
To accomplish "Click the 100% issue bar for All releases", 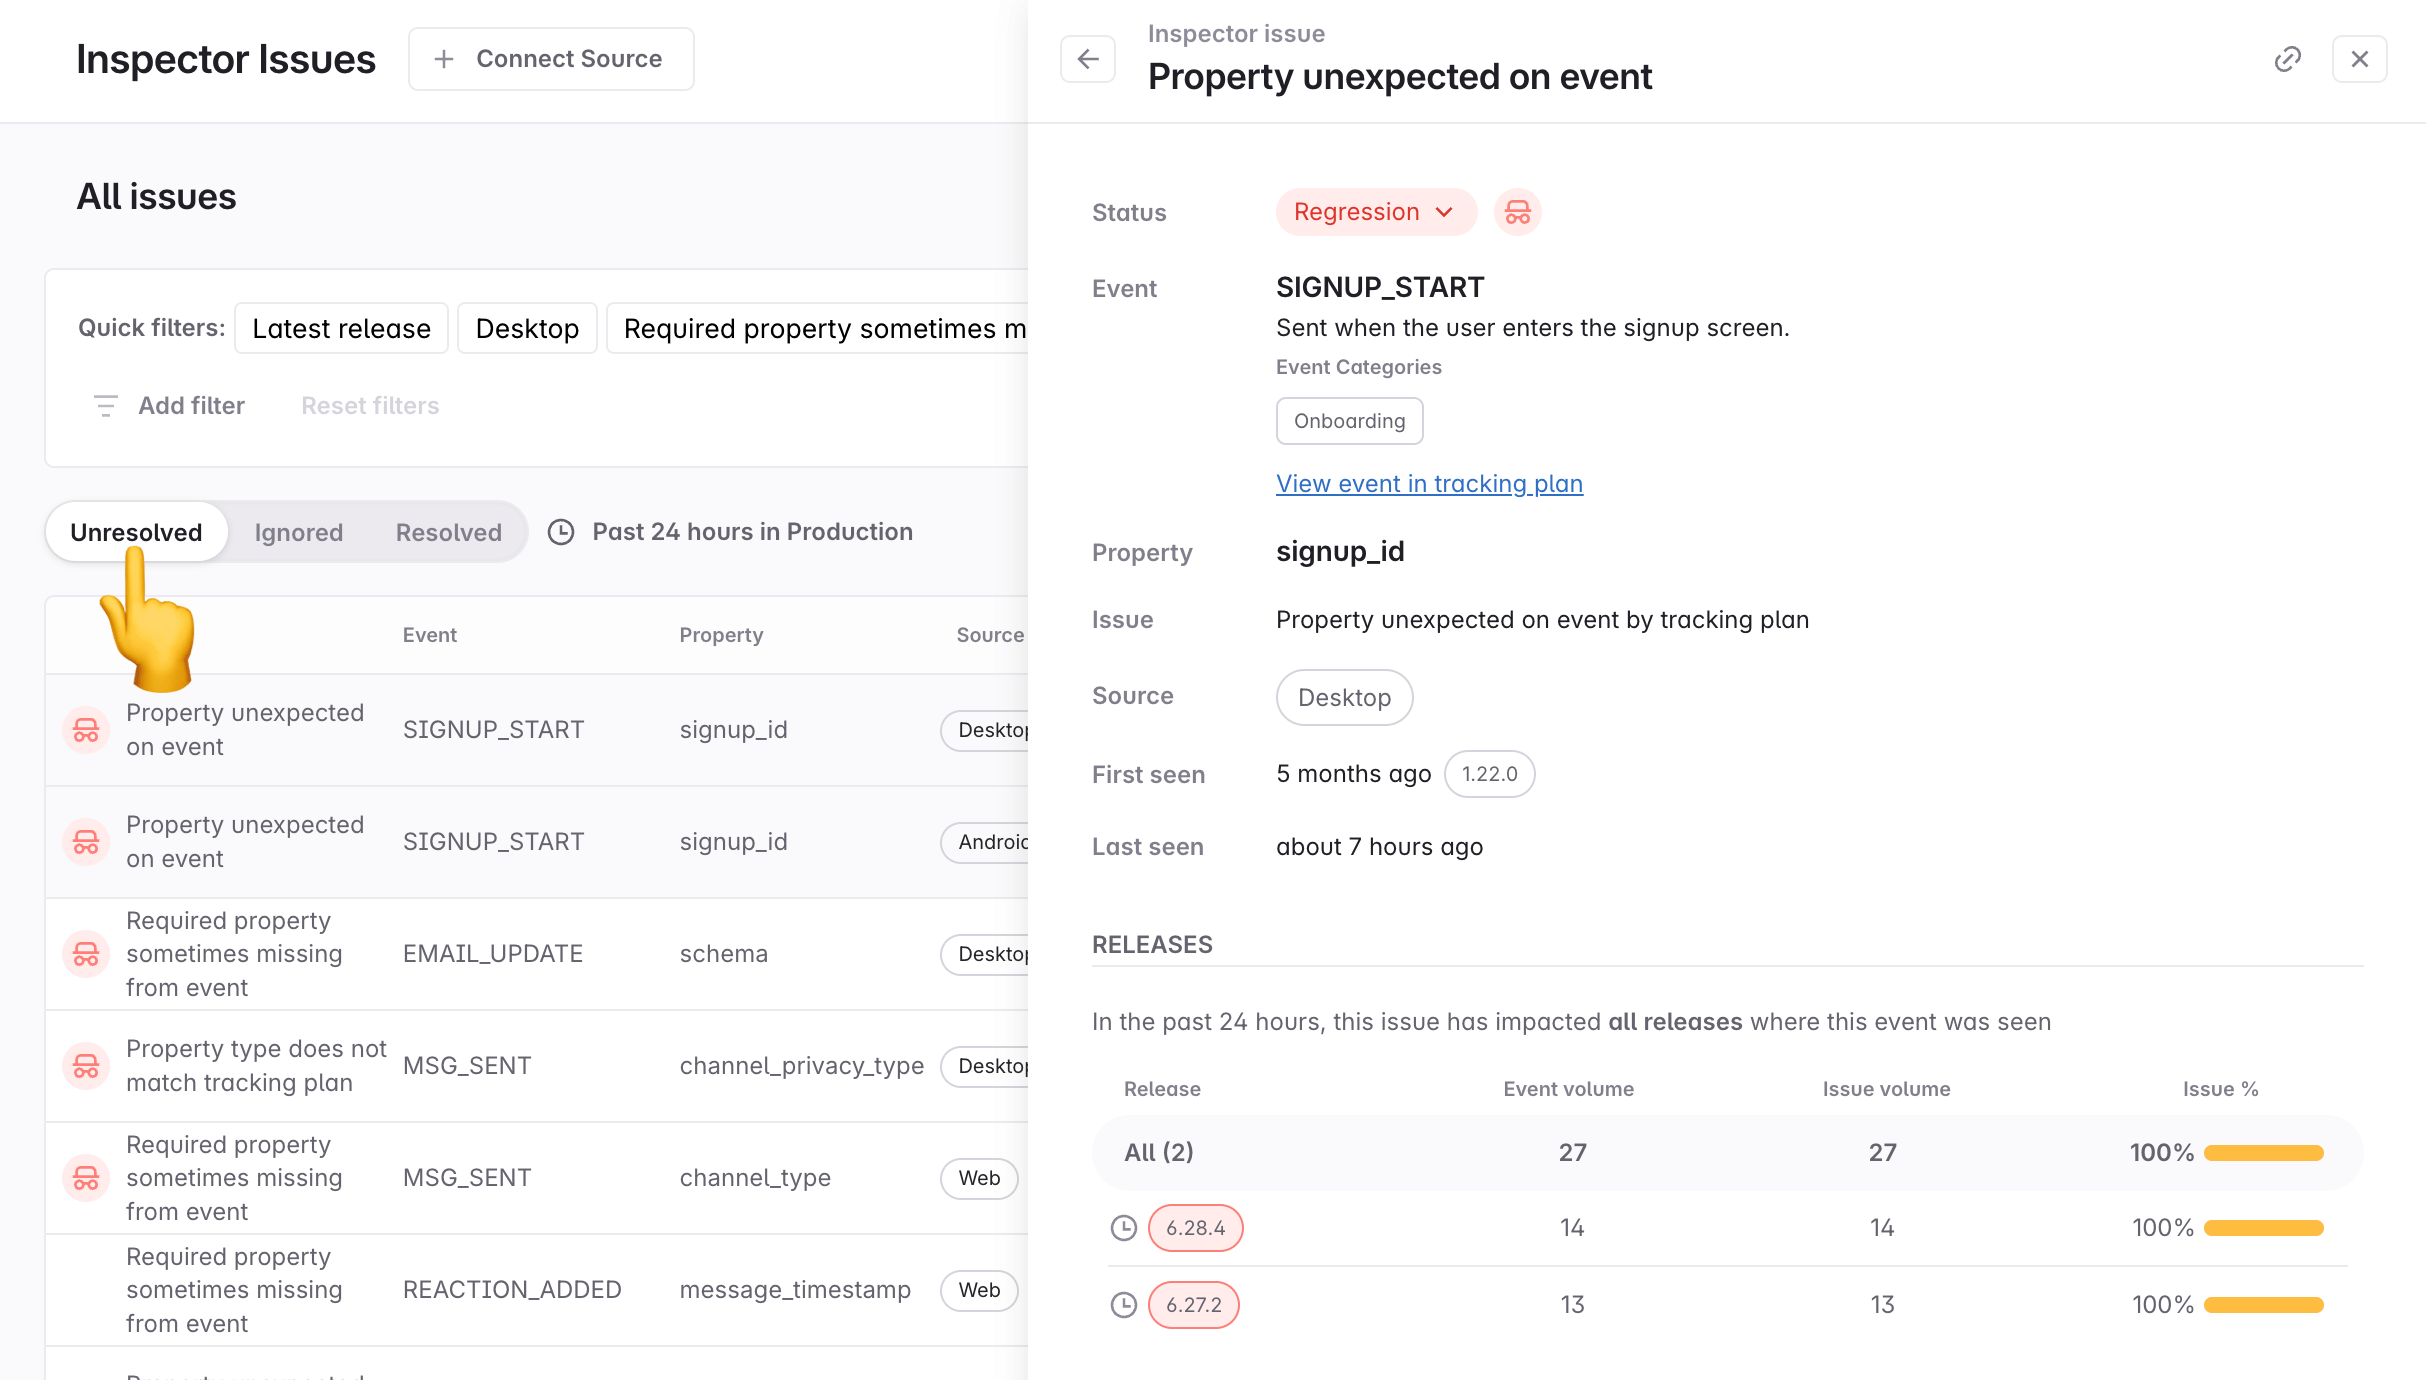I will point(2263,1153).
